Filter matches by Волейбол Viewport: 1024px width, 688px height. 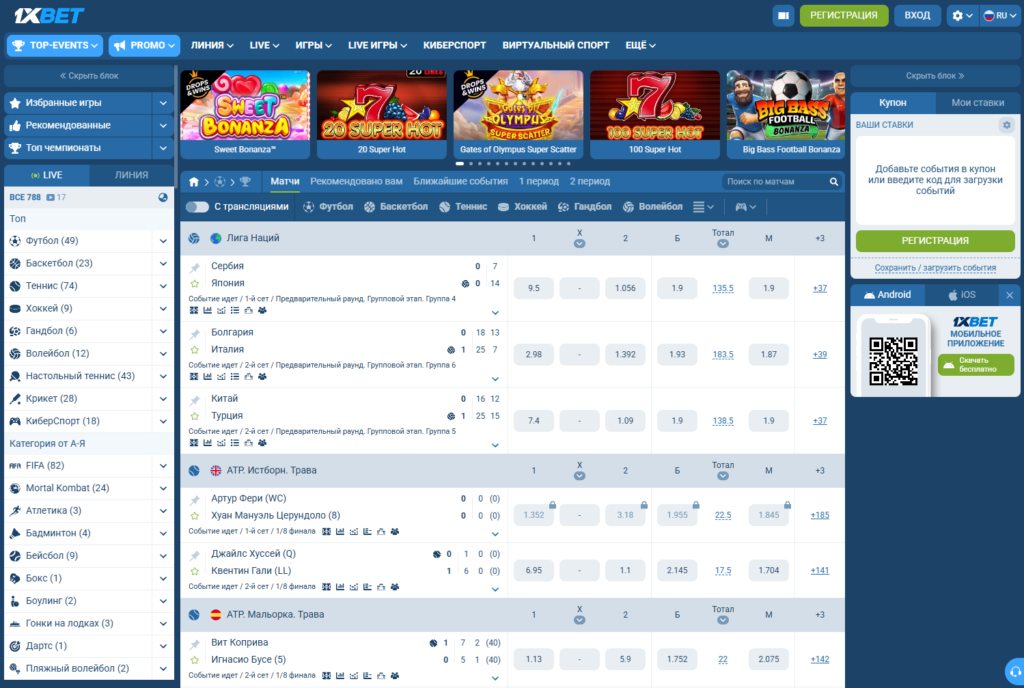tap(652, 207)
